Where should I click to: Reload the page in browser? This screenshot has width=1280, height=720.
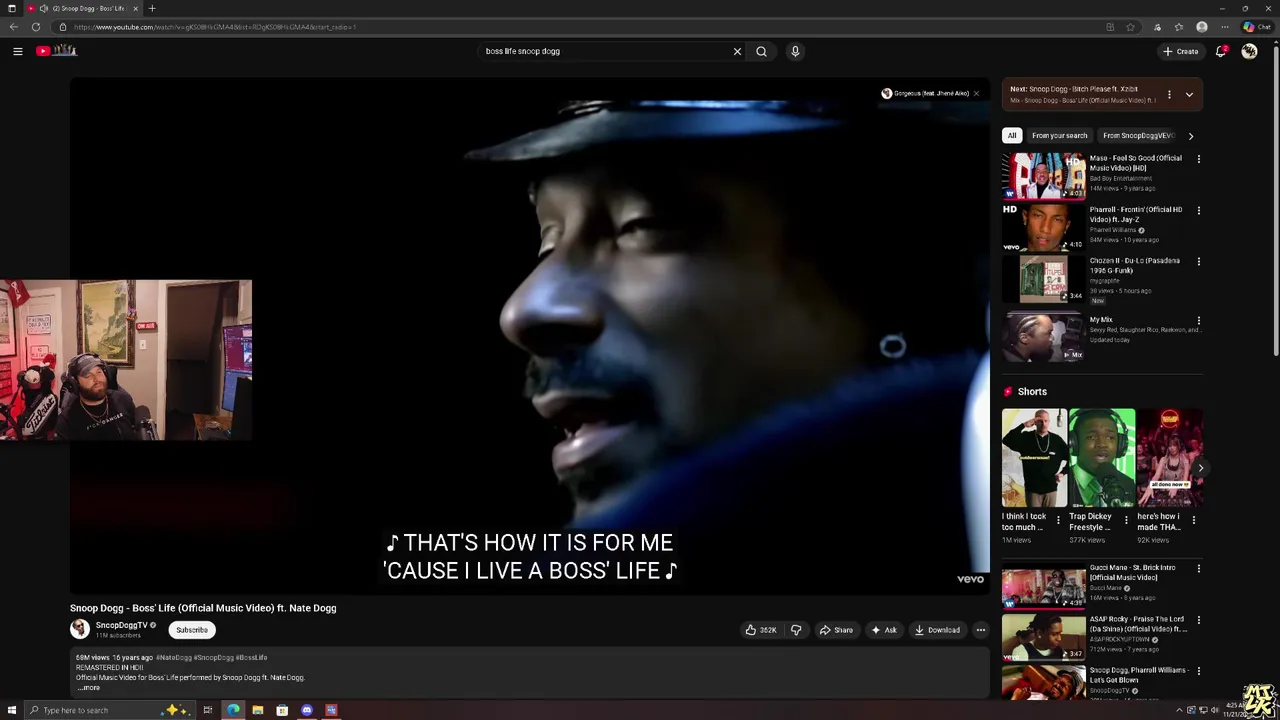(36, 27)
